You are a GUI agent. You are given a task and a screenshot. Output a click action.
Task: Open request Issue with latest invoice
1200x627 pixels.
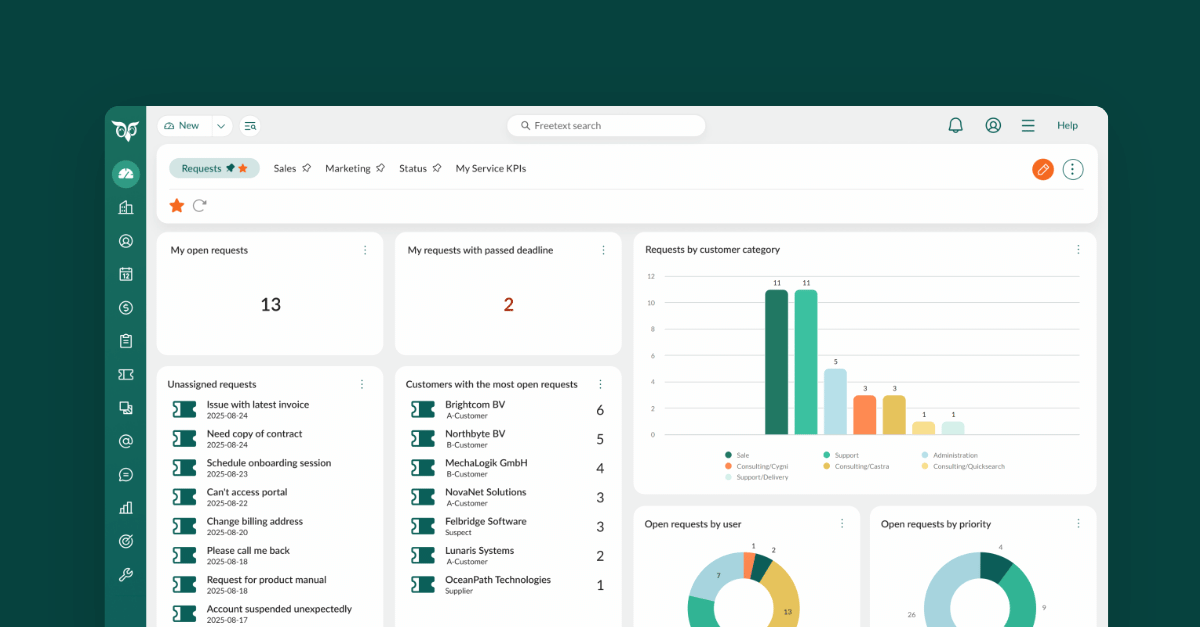click(258, 405)
